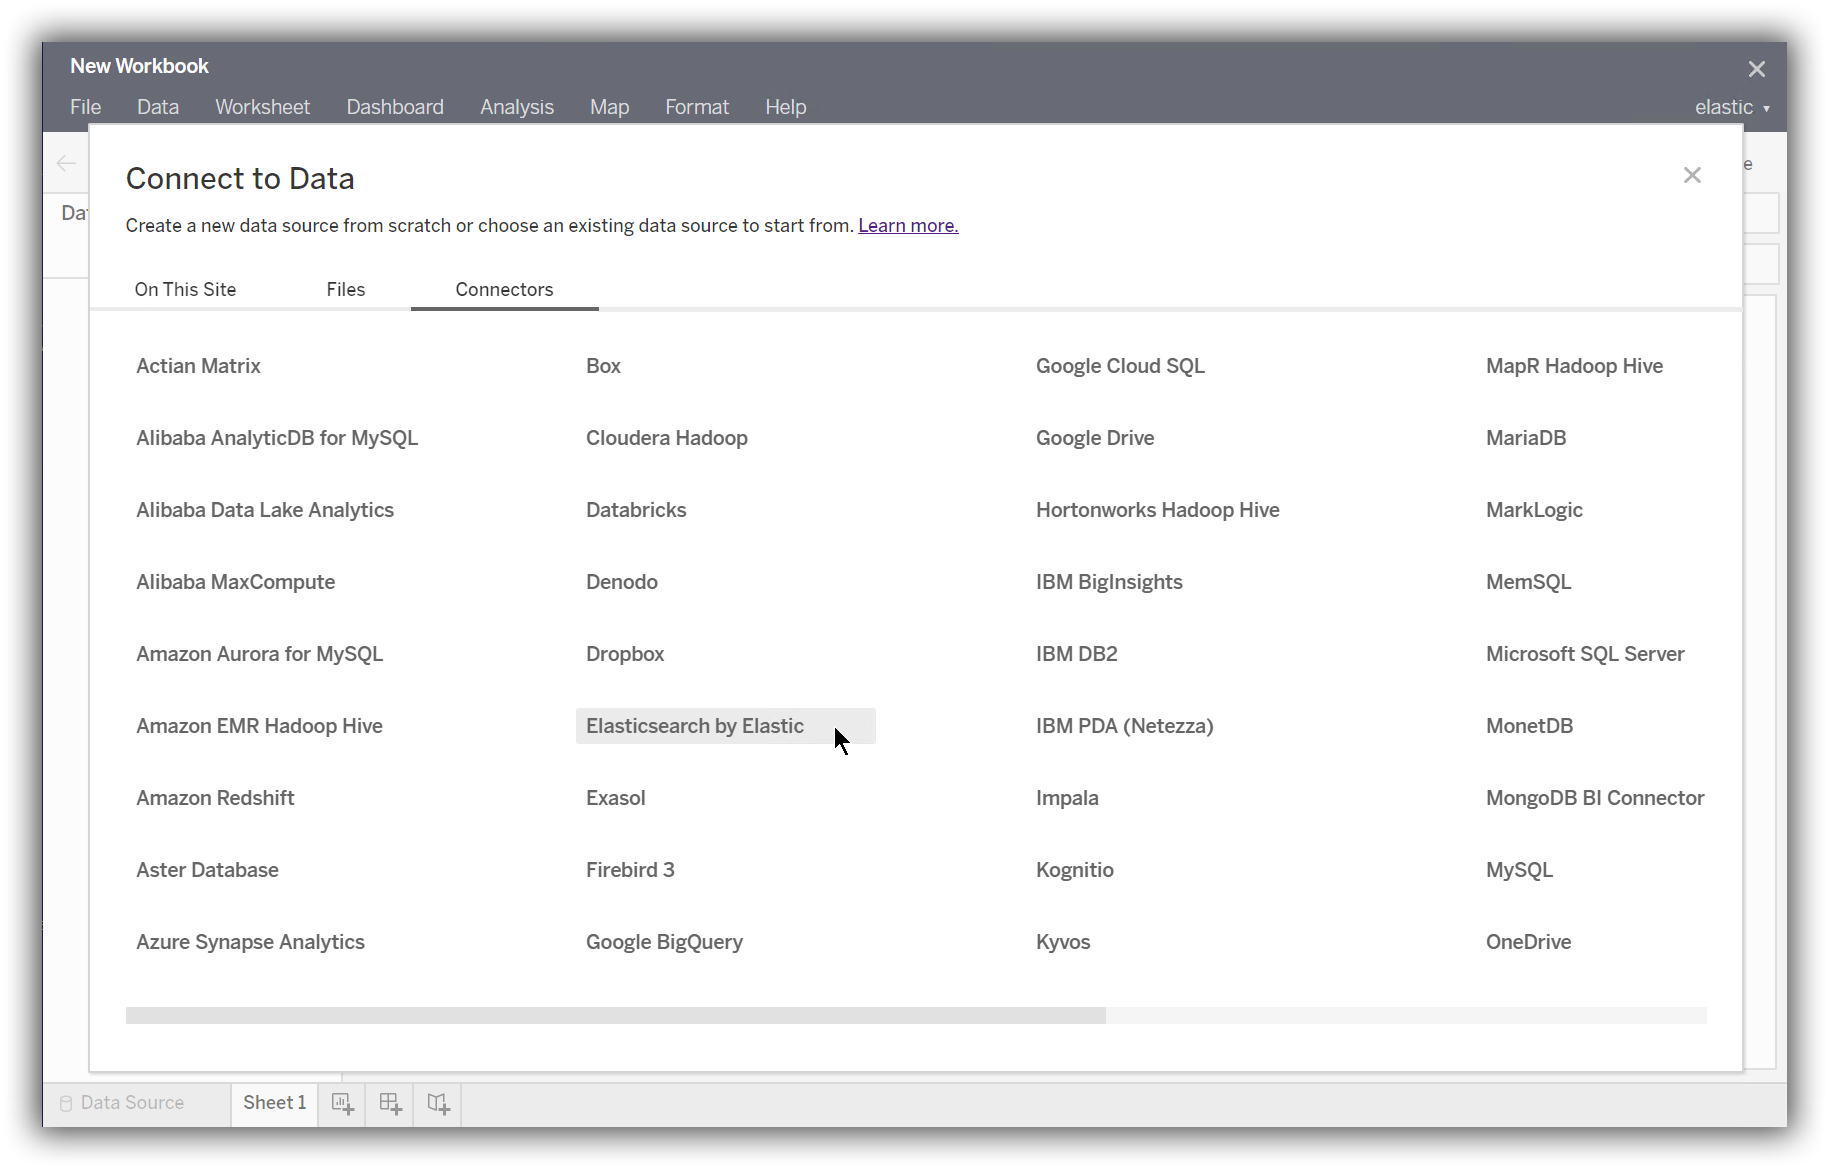Click the back navigation arrow
The height and width of the screenshot is (1169, 1829).
66,163
